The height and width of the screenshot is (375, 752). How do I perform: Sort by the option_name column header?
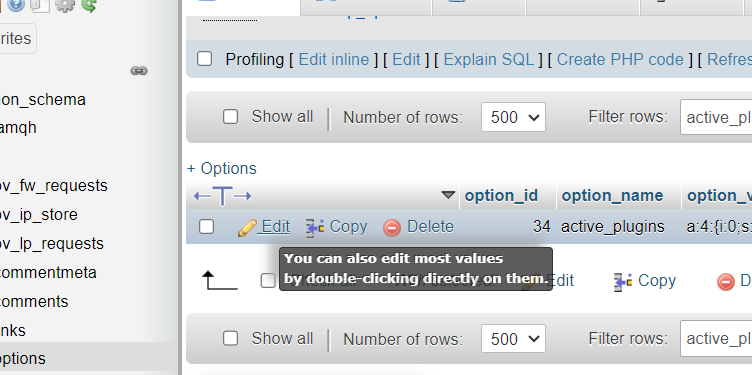tap(612, 196)
